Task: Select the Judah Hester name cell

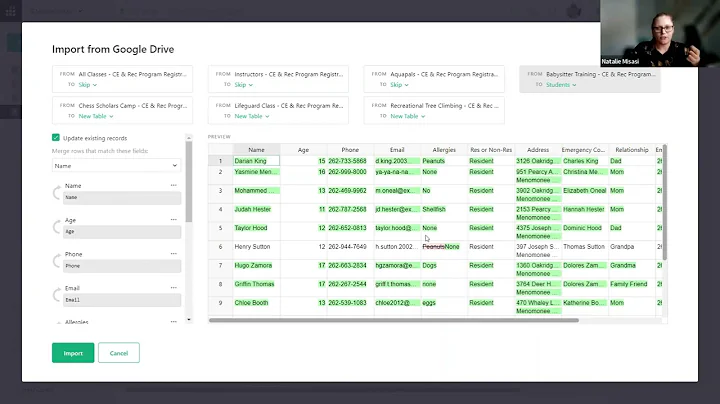Action: pyautogui.click(x=256, y=213)
